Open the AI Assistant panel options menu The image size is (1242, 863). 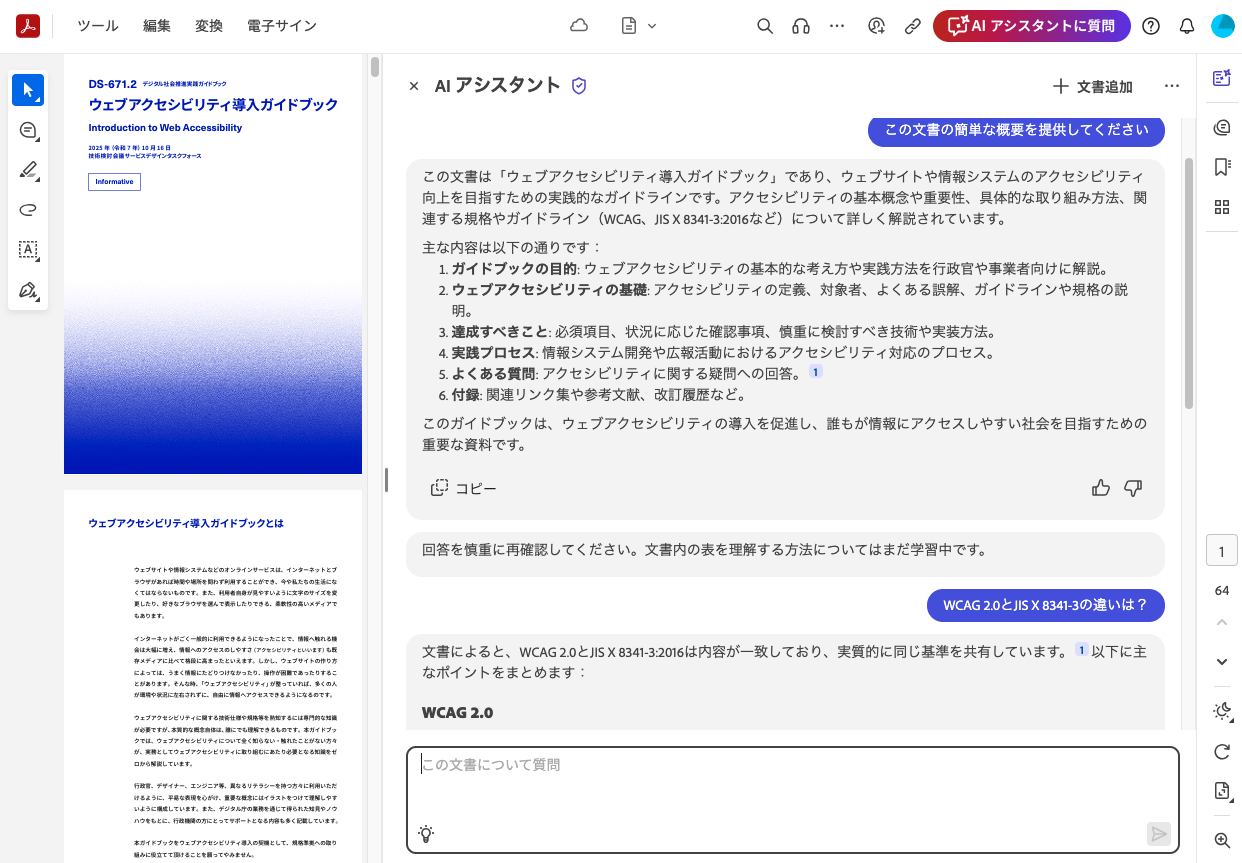click(1172, 86)
